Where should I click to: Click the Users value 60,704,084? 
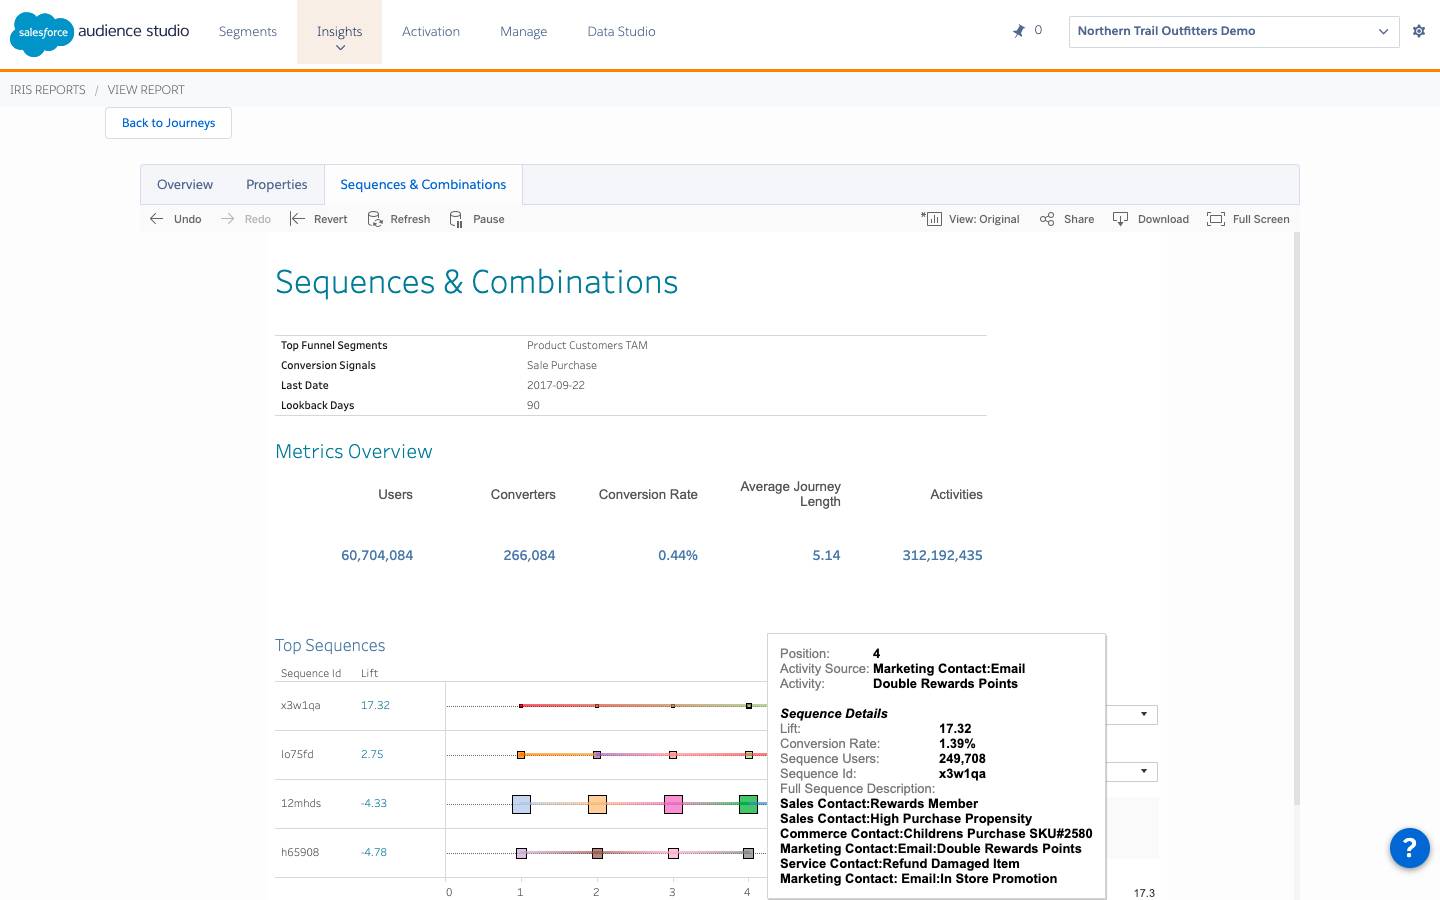click(x=377, y=555)
